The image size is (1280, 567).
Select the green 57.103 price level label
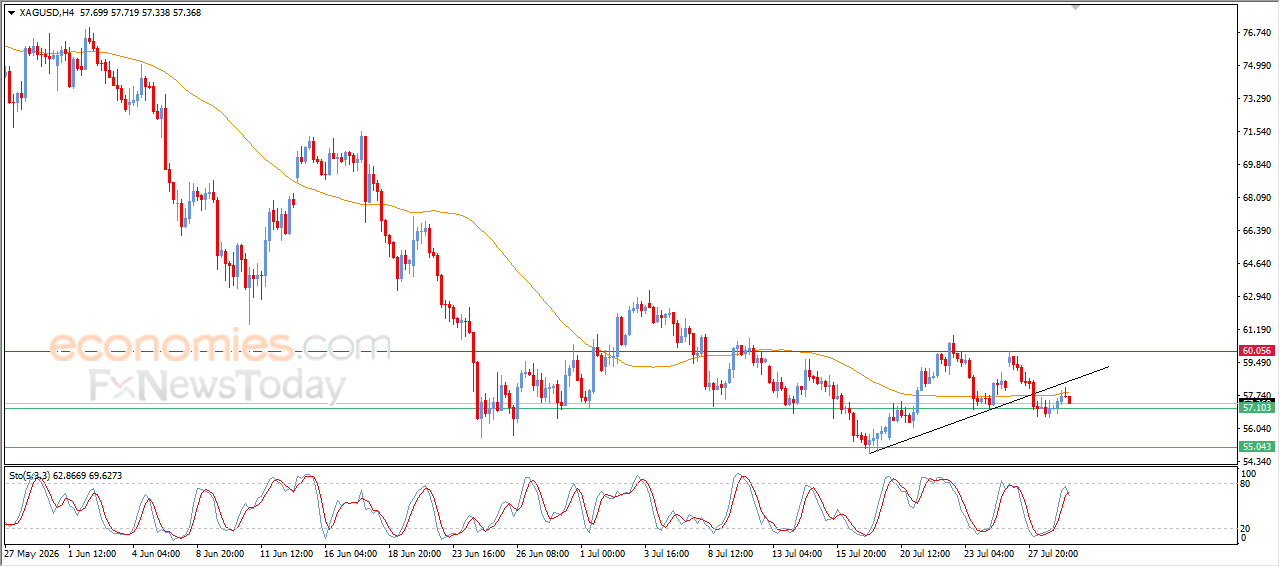click(x=1257, y=408)
